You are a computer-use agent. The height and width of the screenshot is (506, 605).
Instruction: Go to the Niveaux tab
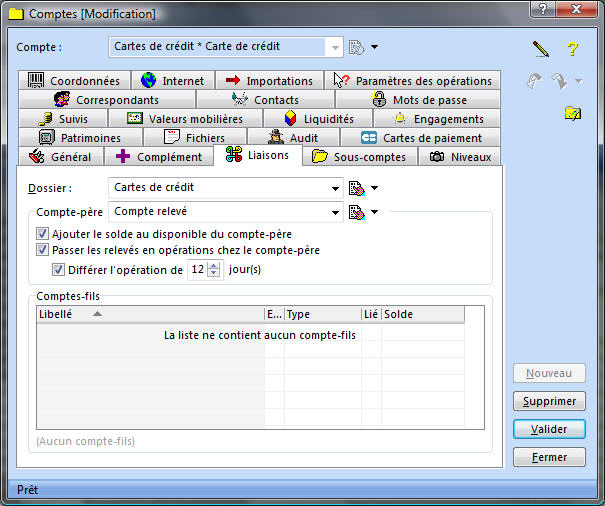[x=461, y=157]
